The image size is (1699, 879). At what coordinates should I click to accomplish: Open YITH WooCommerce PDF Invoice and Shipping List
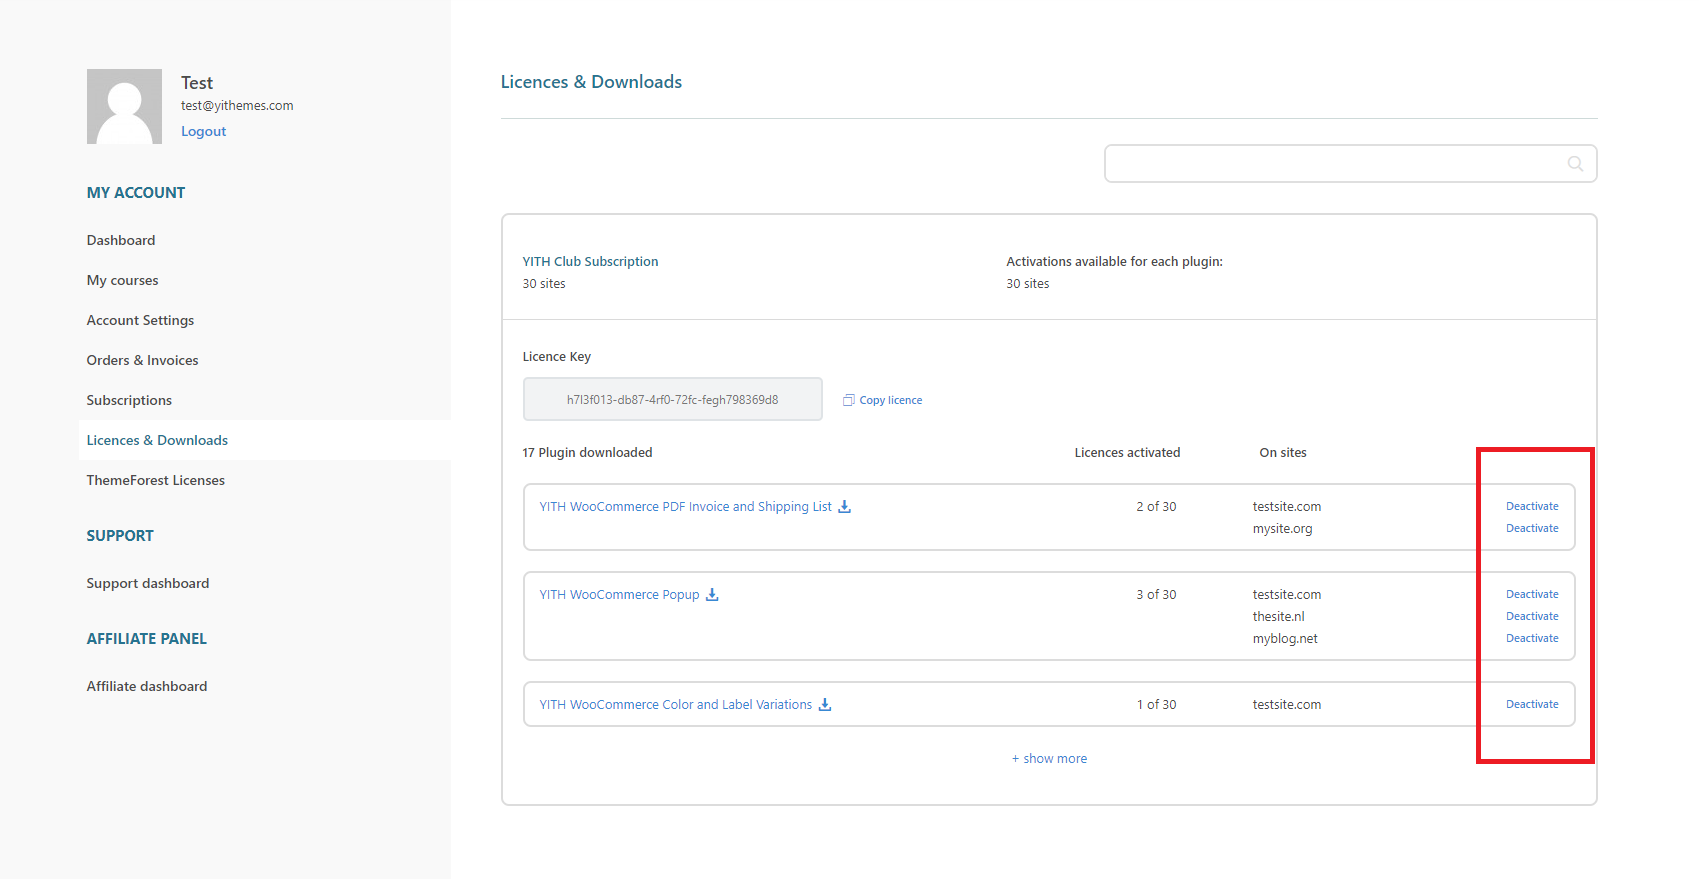pyautogui.click(x=685, y=507)
